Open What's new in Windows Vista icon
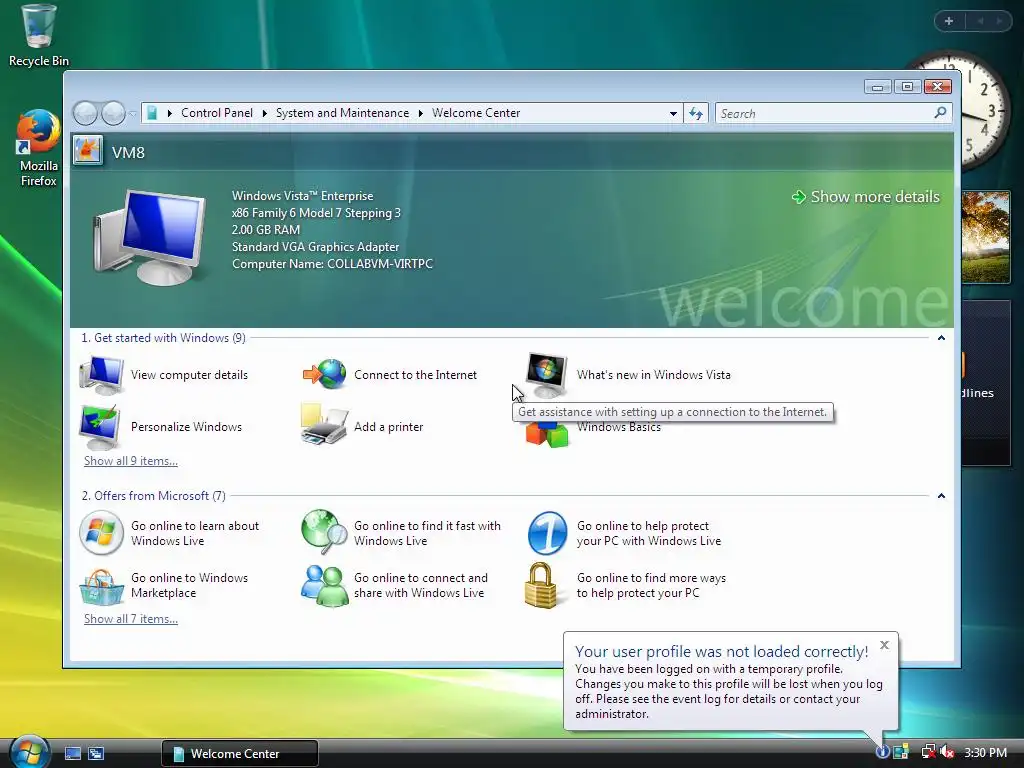The width and height of the screenshot is (1024, 768). [547, 375]
